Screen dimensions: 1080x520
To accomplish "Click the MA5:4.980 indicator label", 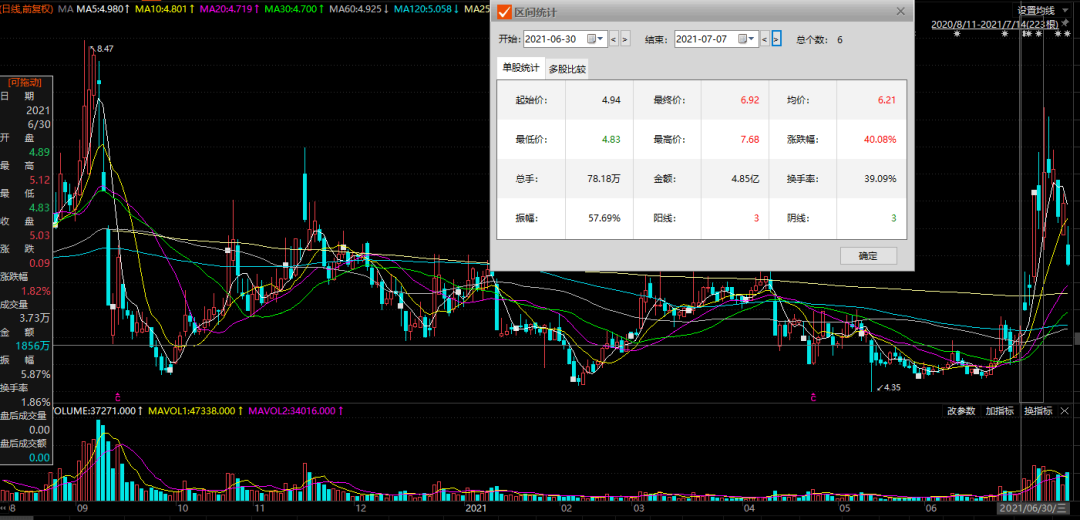I will [105, 9].
